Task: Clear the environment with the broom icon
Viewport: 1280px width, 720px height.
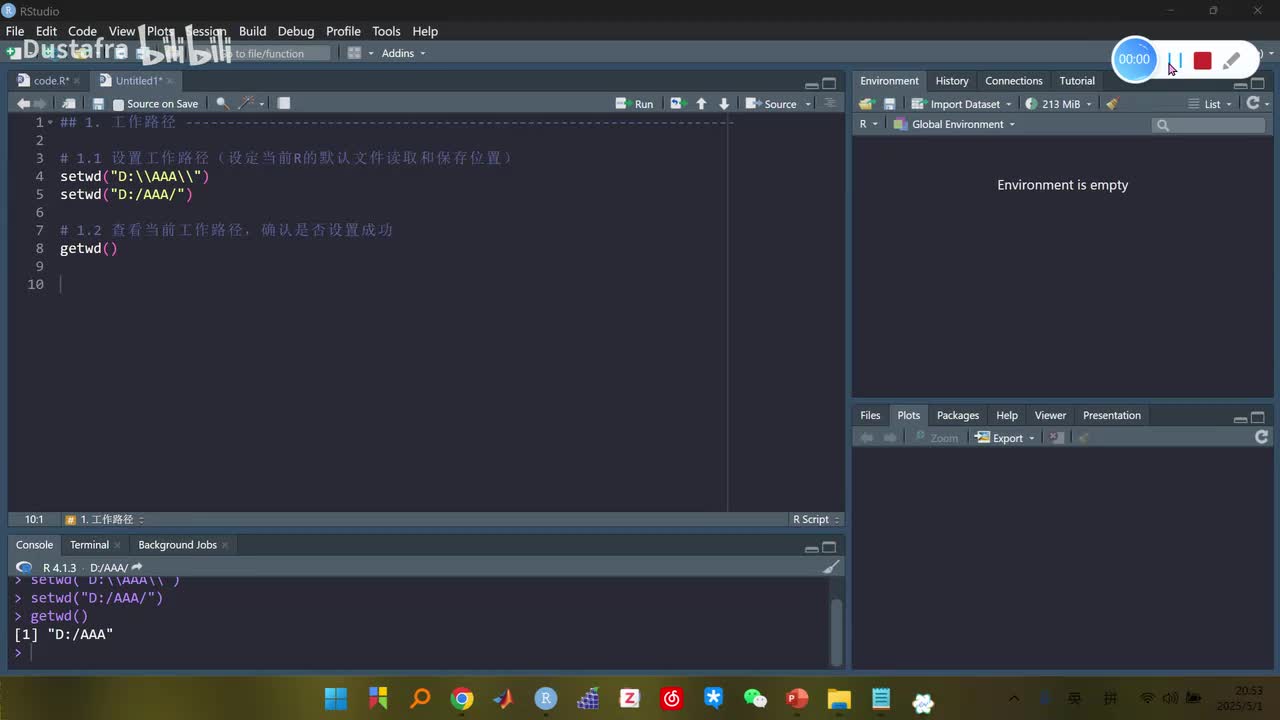Action: (1112, 104)
